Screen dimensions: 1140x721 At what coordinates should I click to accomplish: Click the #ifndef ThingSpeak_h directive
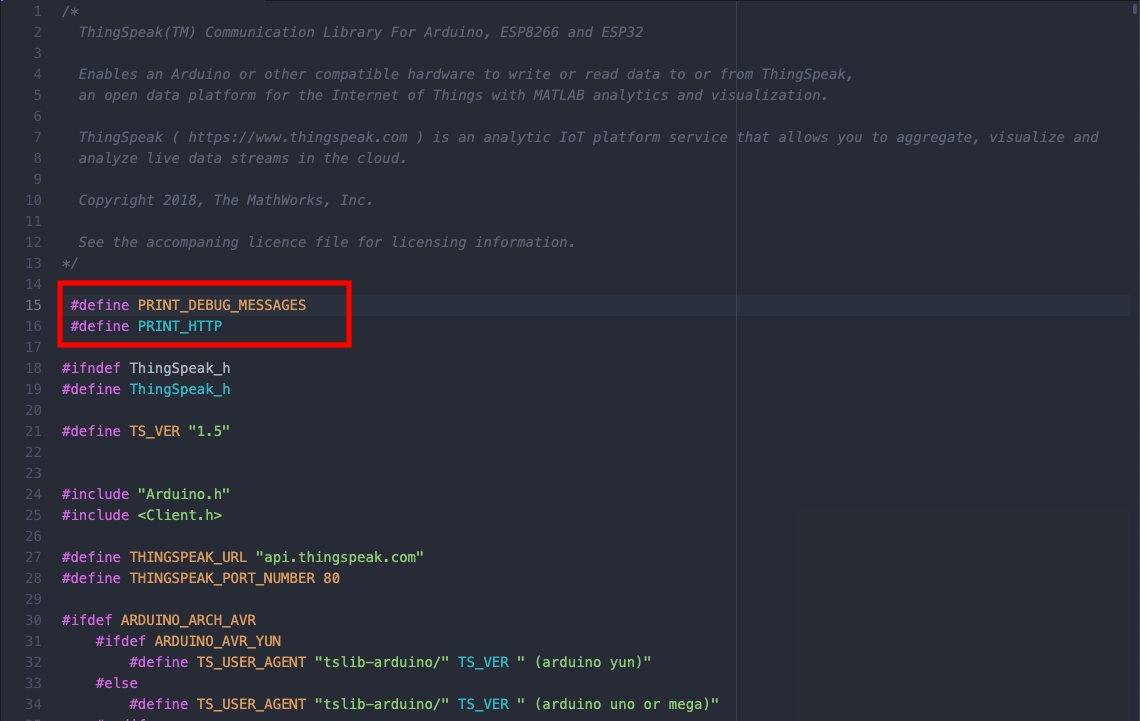[x=146, y=368]
